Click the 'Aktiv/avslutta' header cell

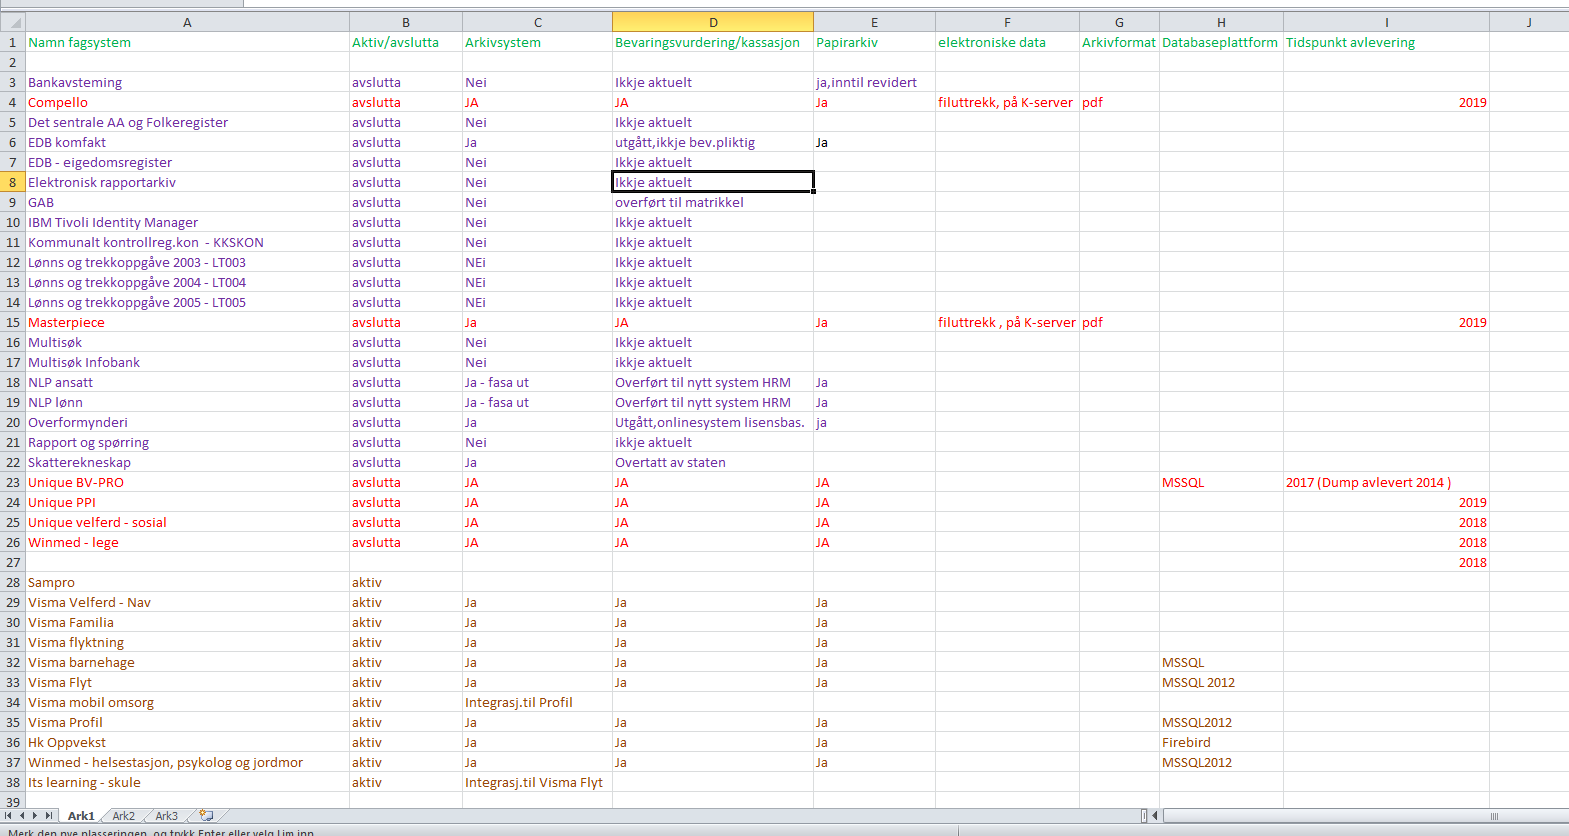point(406,42)
